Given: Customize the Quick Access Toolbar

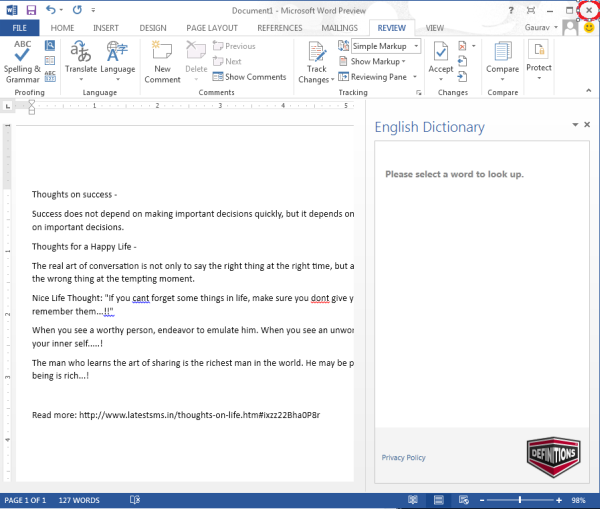Looking at the screenshot, I should pos(93,10).
